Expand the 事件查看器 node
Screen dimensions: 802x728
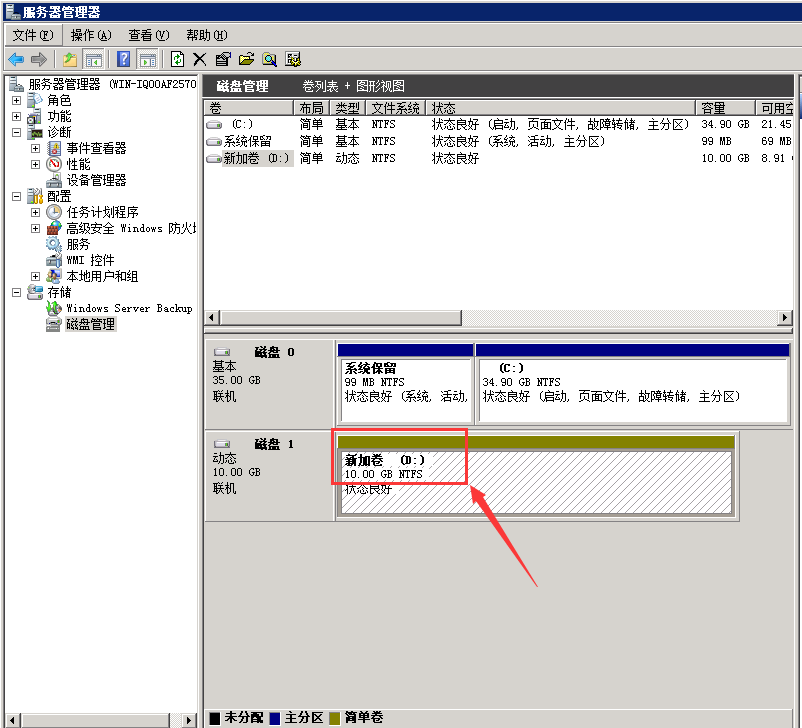click(x=35, y=149)
